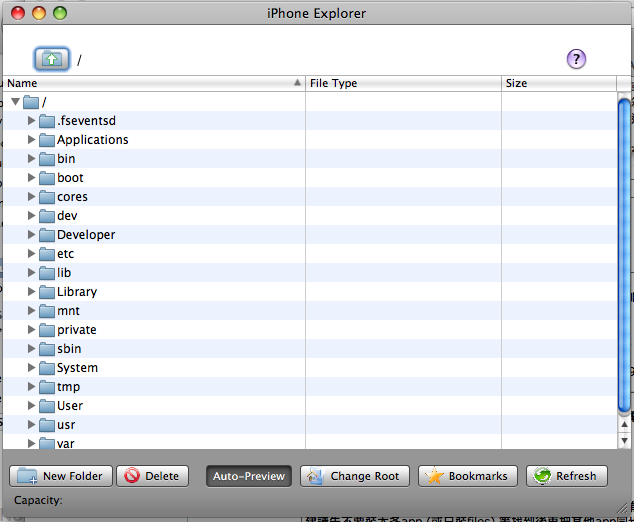This screenshot has height=522, width=634.
Task: Click the sbin folder icon
Action: [47, 349]
